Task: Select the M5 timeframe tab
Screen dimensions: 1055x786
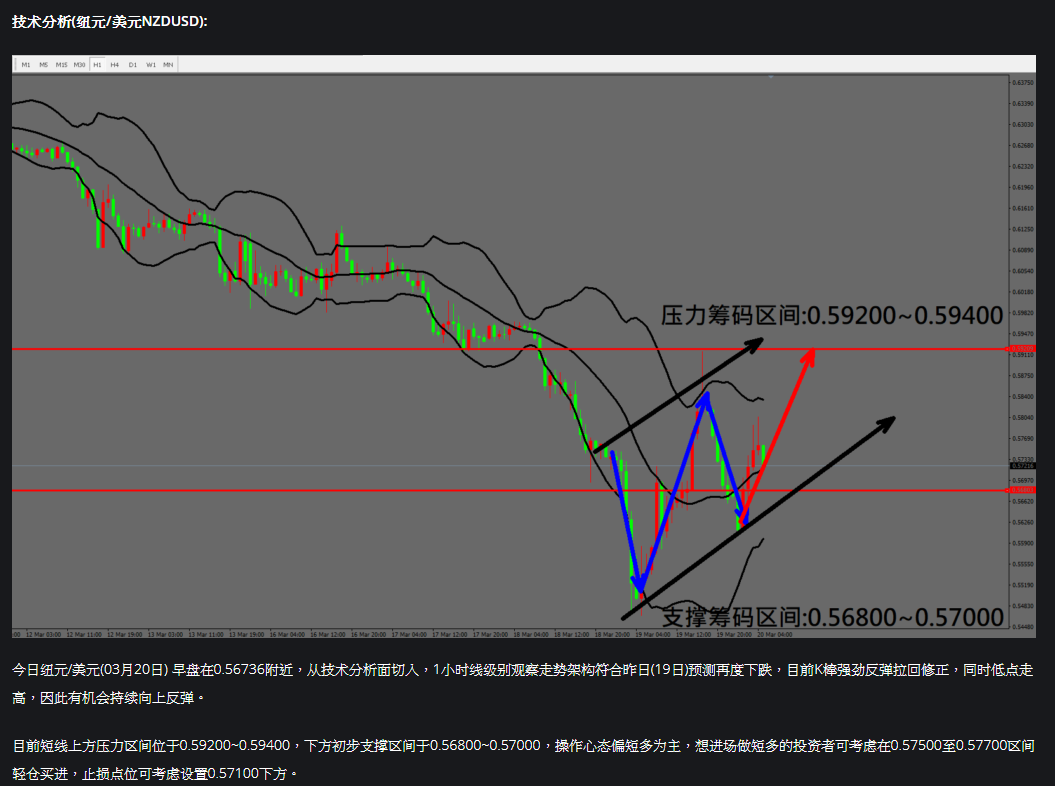Action: (44, 65)
